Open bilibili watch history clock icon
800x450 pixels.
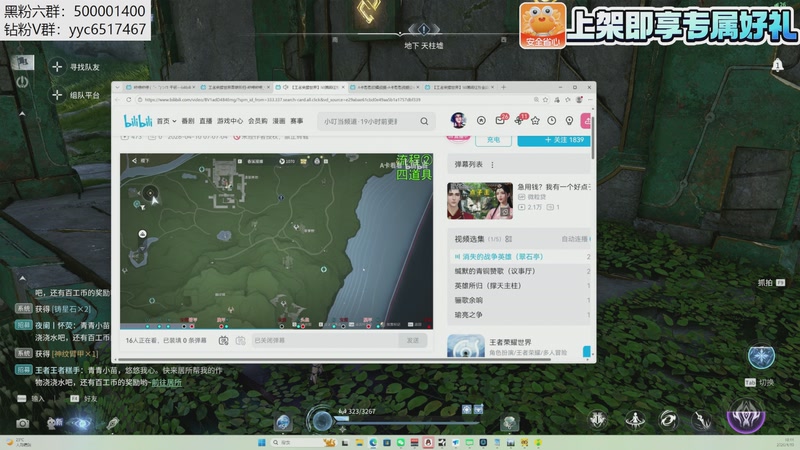(x=552, y=121)
